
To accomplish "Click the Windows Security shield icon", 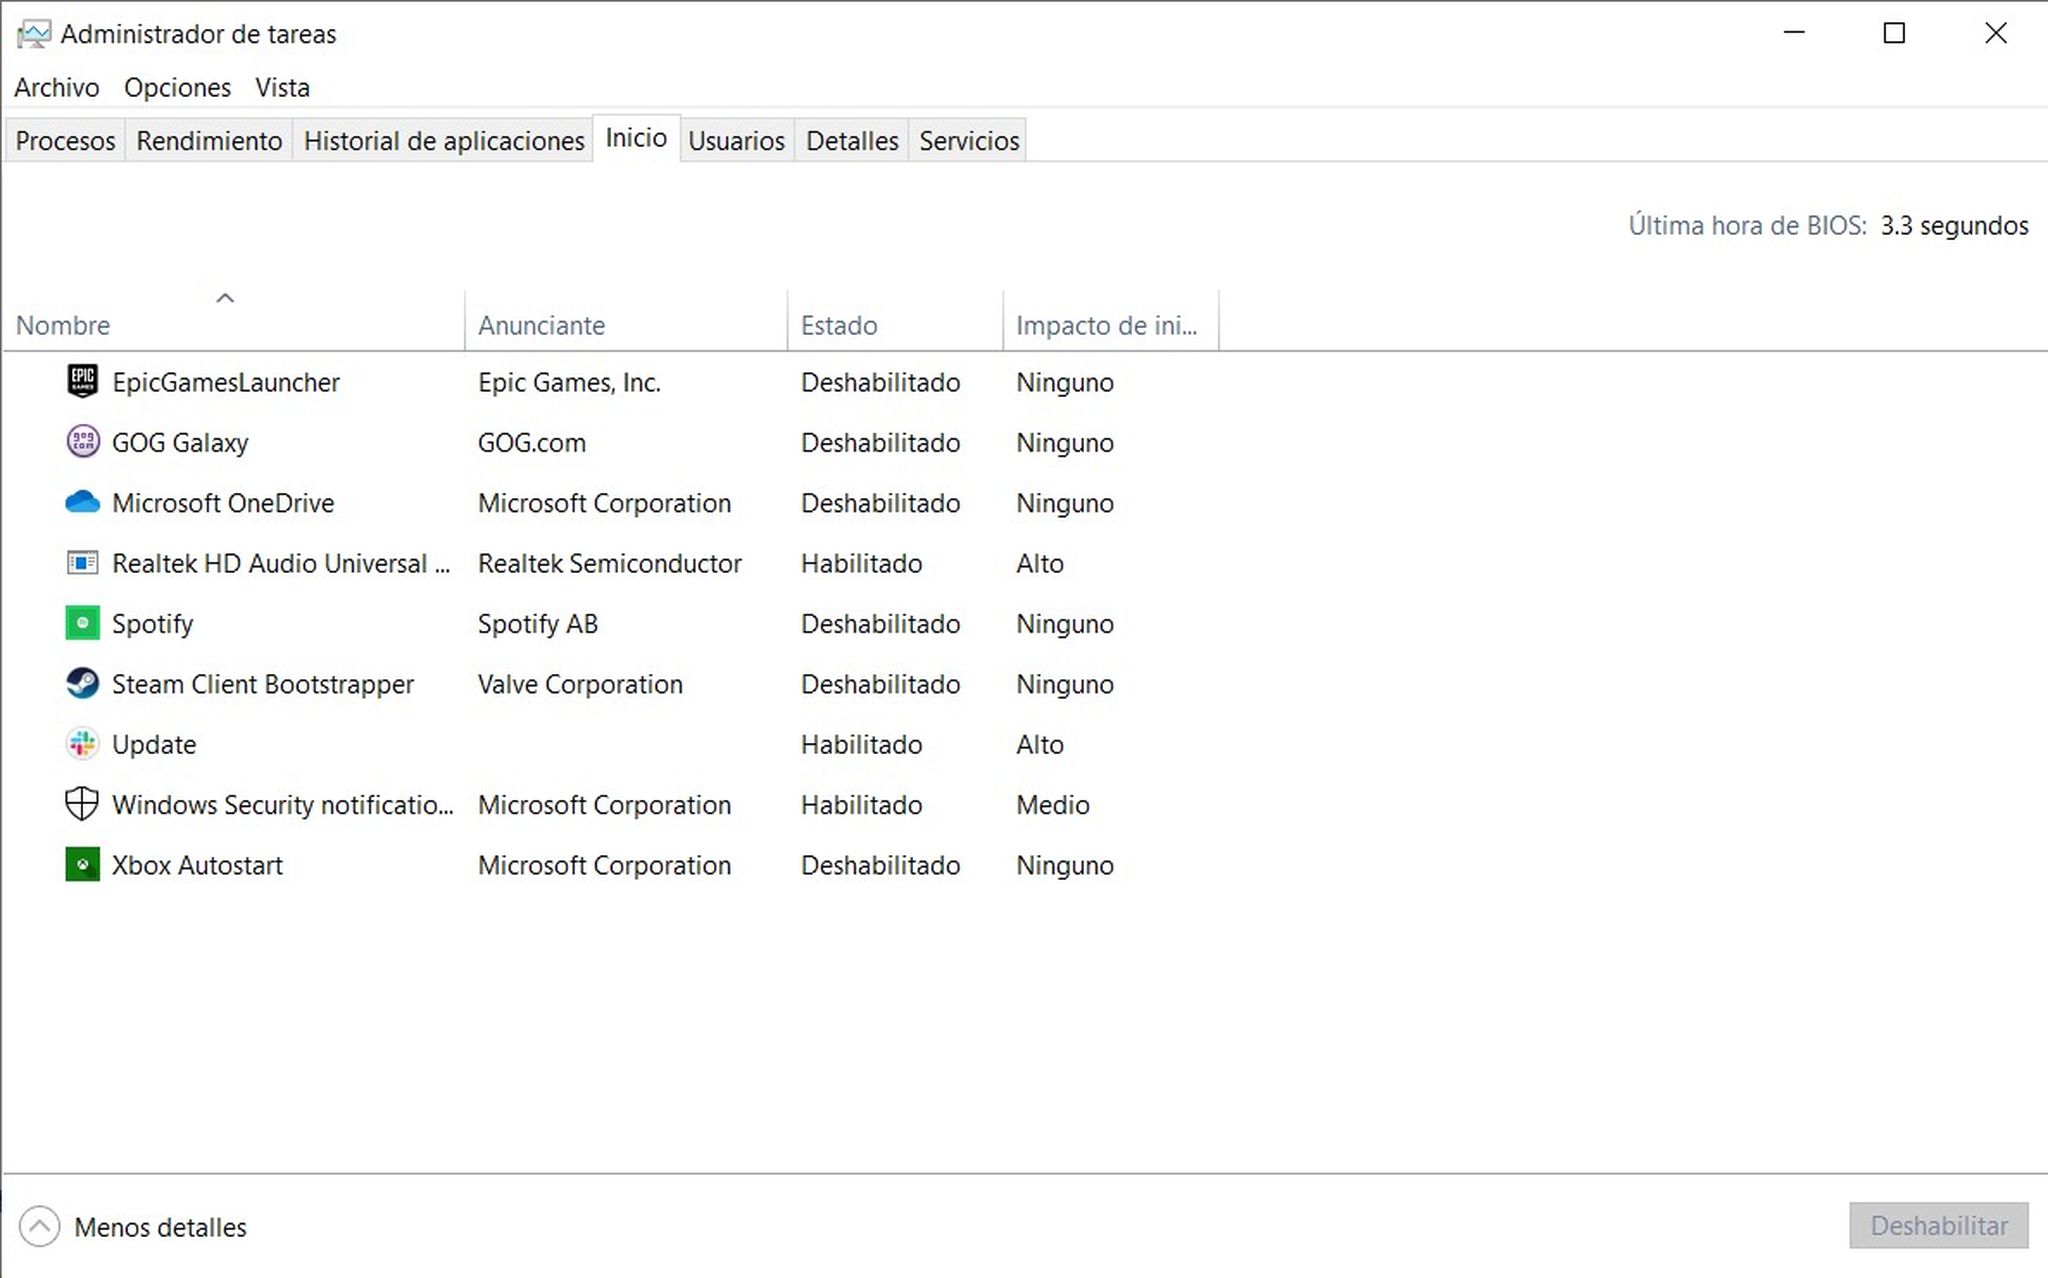I will 83,804.
